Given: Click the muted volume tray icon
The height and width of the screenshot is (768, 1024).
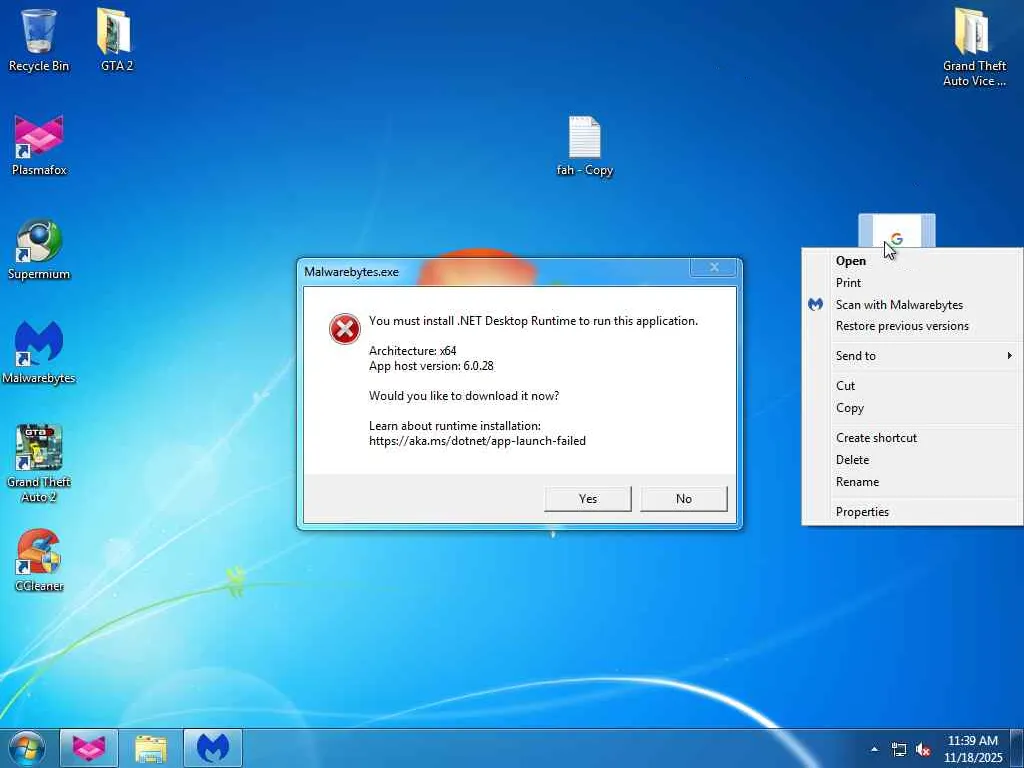Looking at the screenshot, I should click(x=923, y=749).
